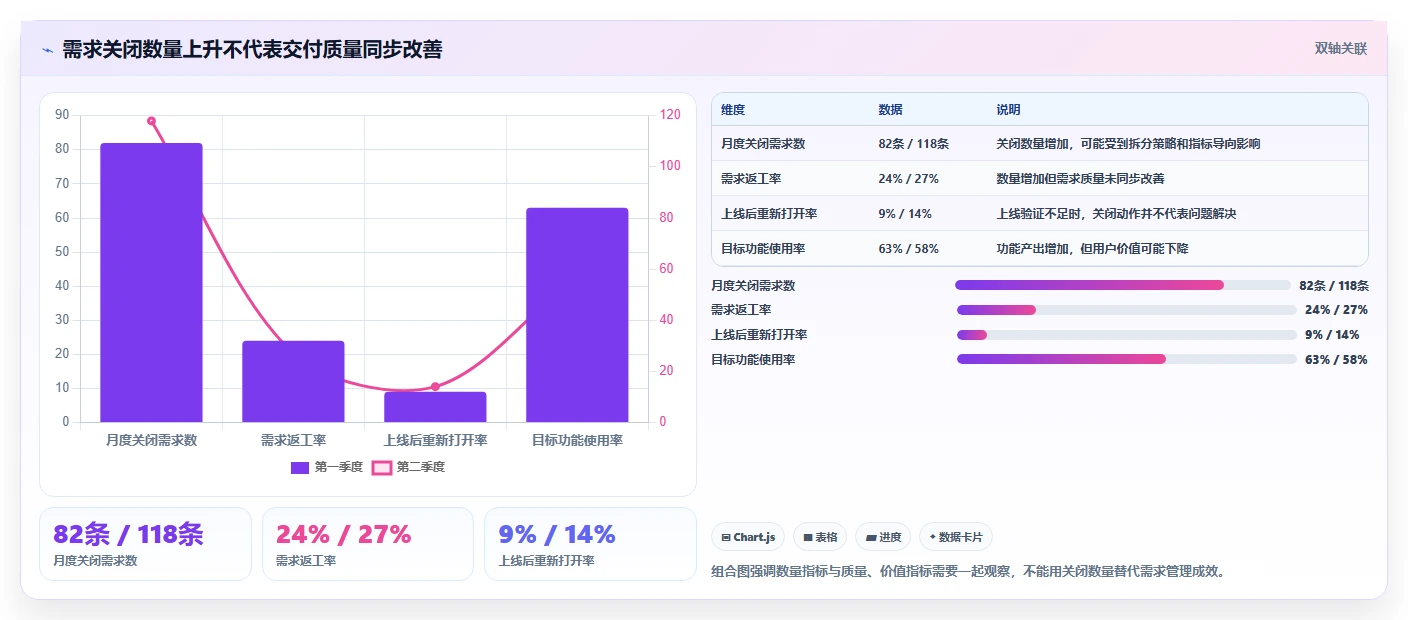The height and width of the screenshot is (620, 1408).
Task: Click the 月度关闭需求数 bar in the chart
Action: coord(151,282)
